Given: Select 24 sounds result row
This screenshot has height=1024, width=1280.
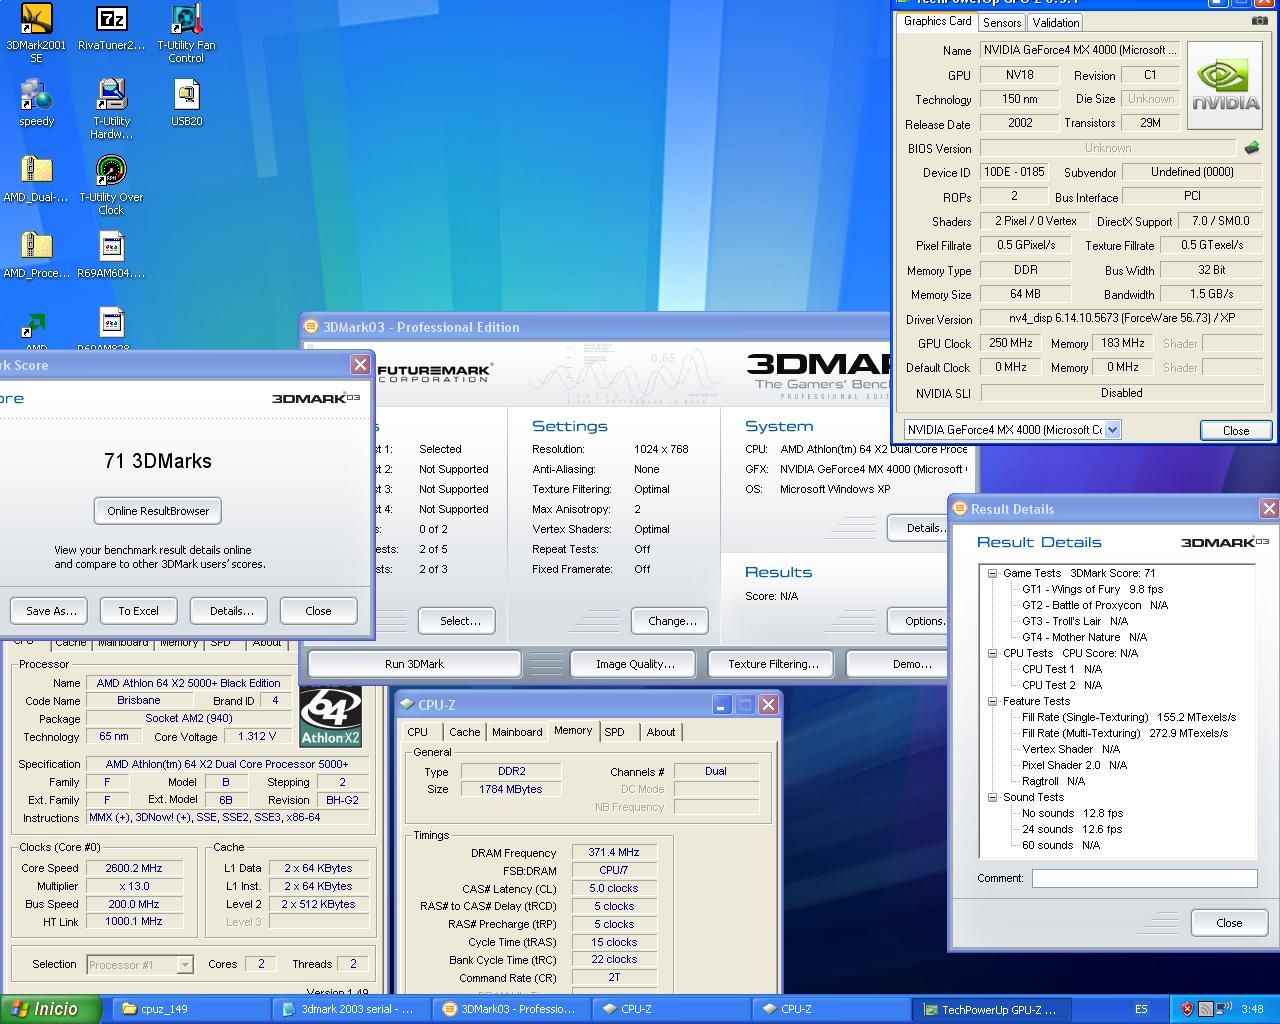Looking at the screenshot, I should coord(1072,829).
